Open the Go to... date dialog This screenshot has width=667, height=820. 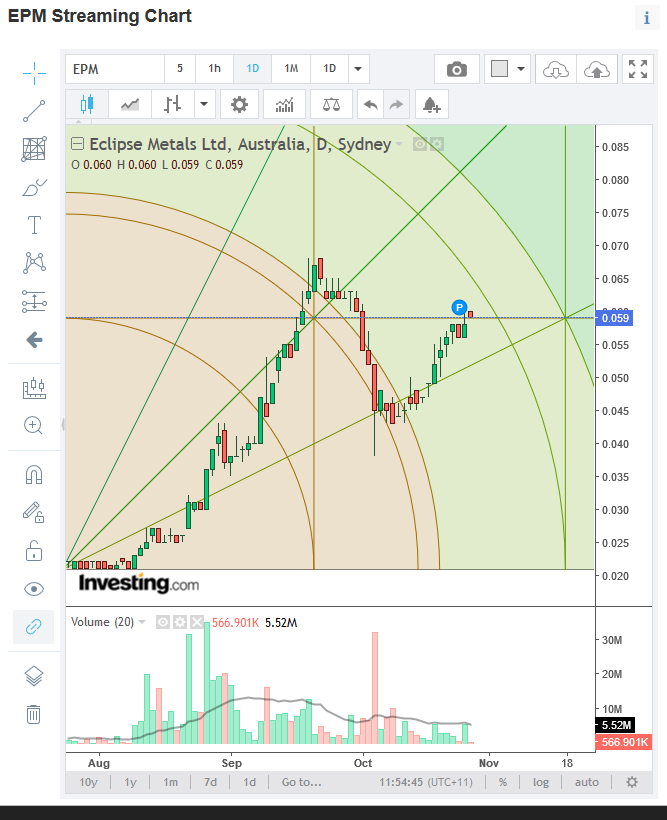click(301, 782)
